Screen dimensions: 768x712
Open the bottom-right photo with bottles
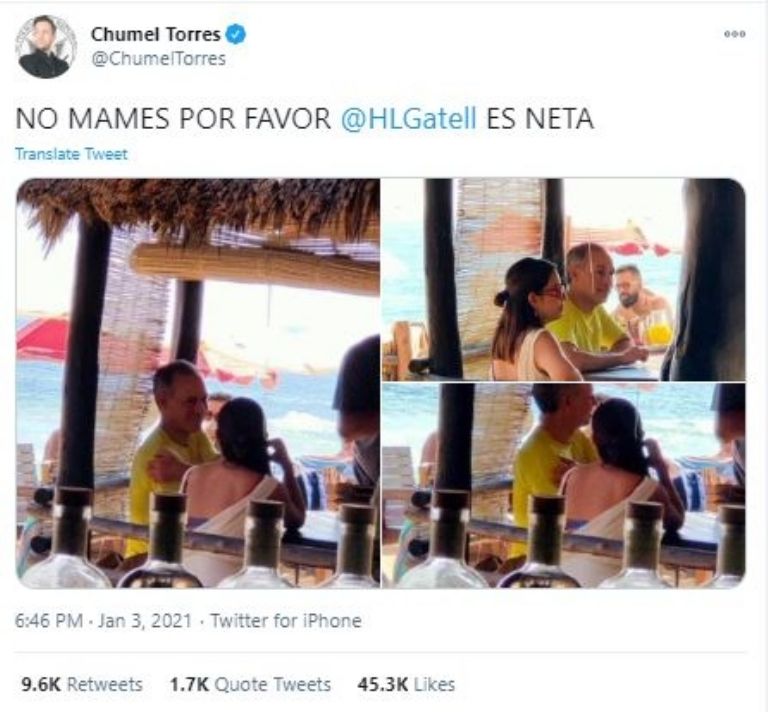click(x=564, y=486)
